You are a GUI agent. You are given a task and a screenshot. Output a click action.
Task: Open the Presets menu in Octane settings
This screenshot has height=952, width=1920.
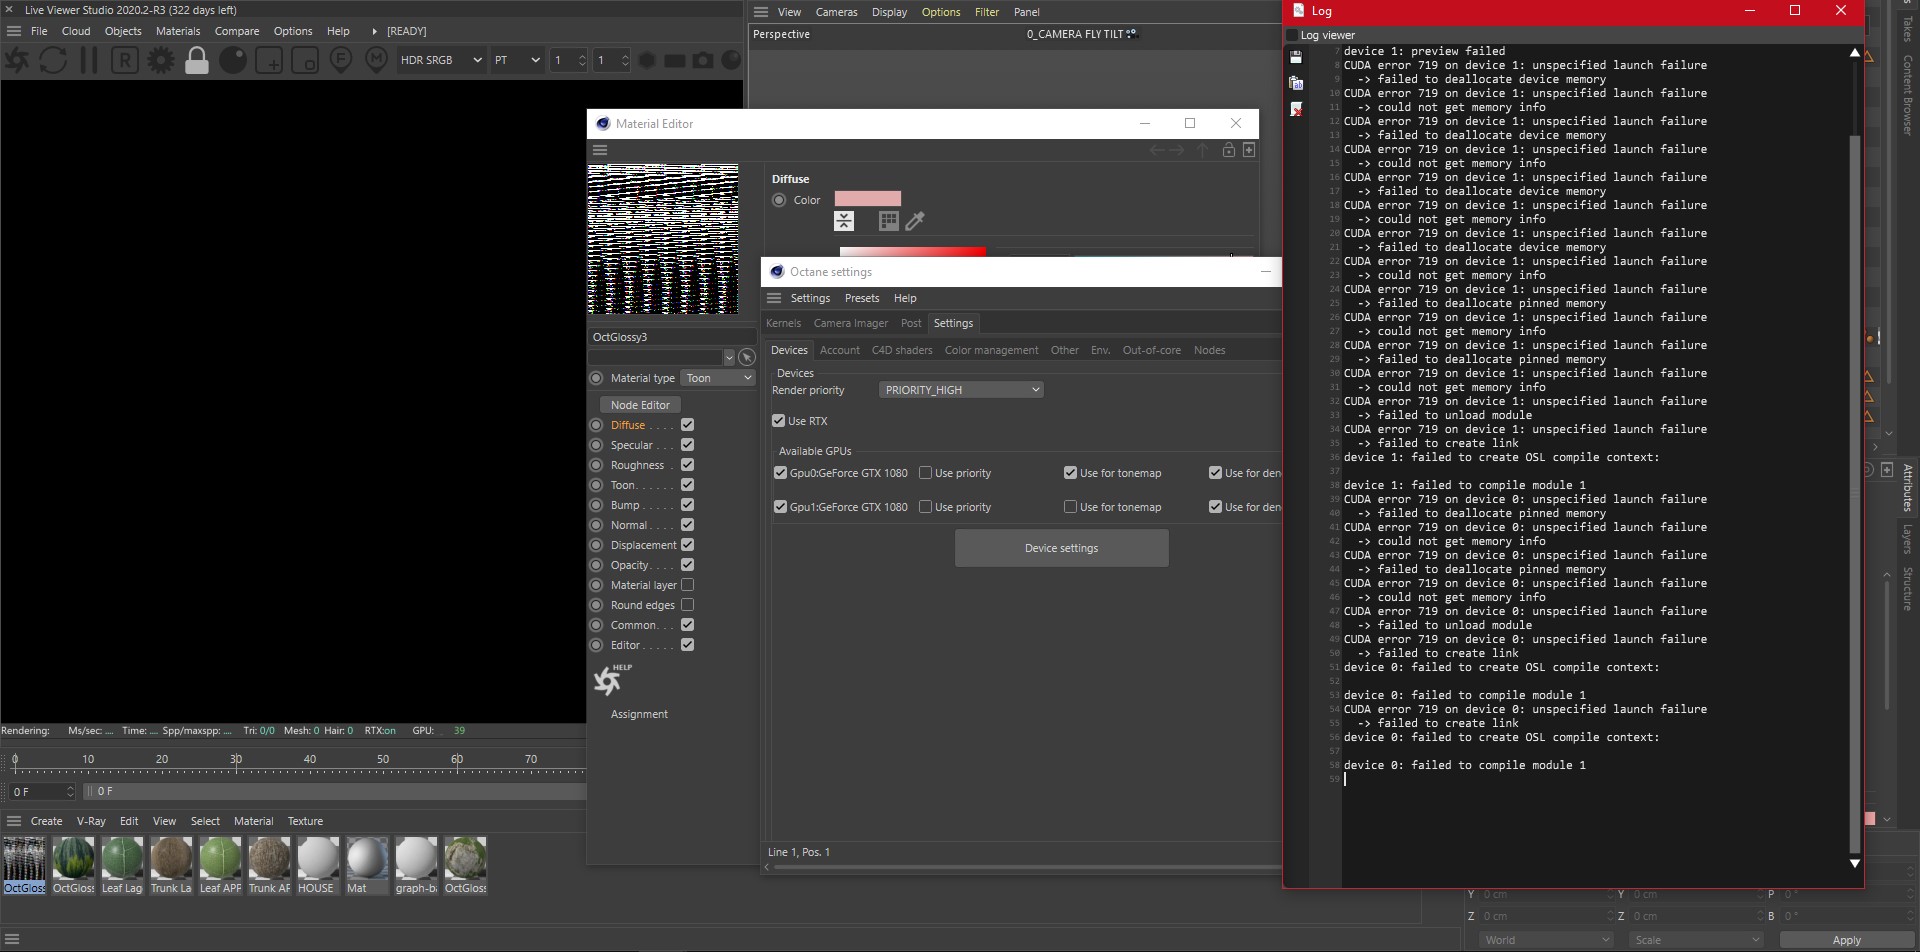[x=862, y=298]
